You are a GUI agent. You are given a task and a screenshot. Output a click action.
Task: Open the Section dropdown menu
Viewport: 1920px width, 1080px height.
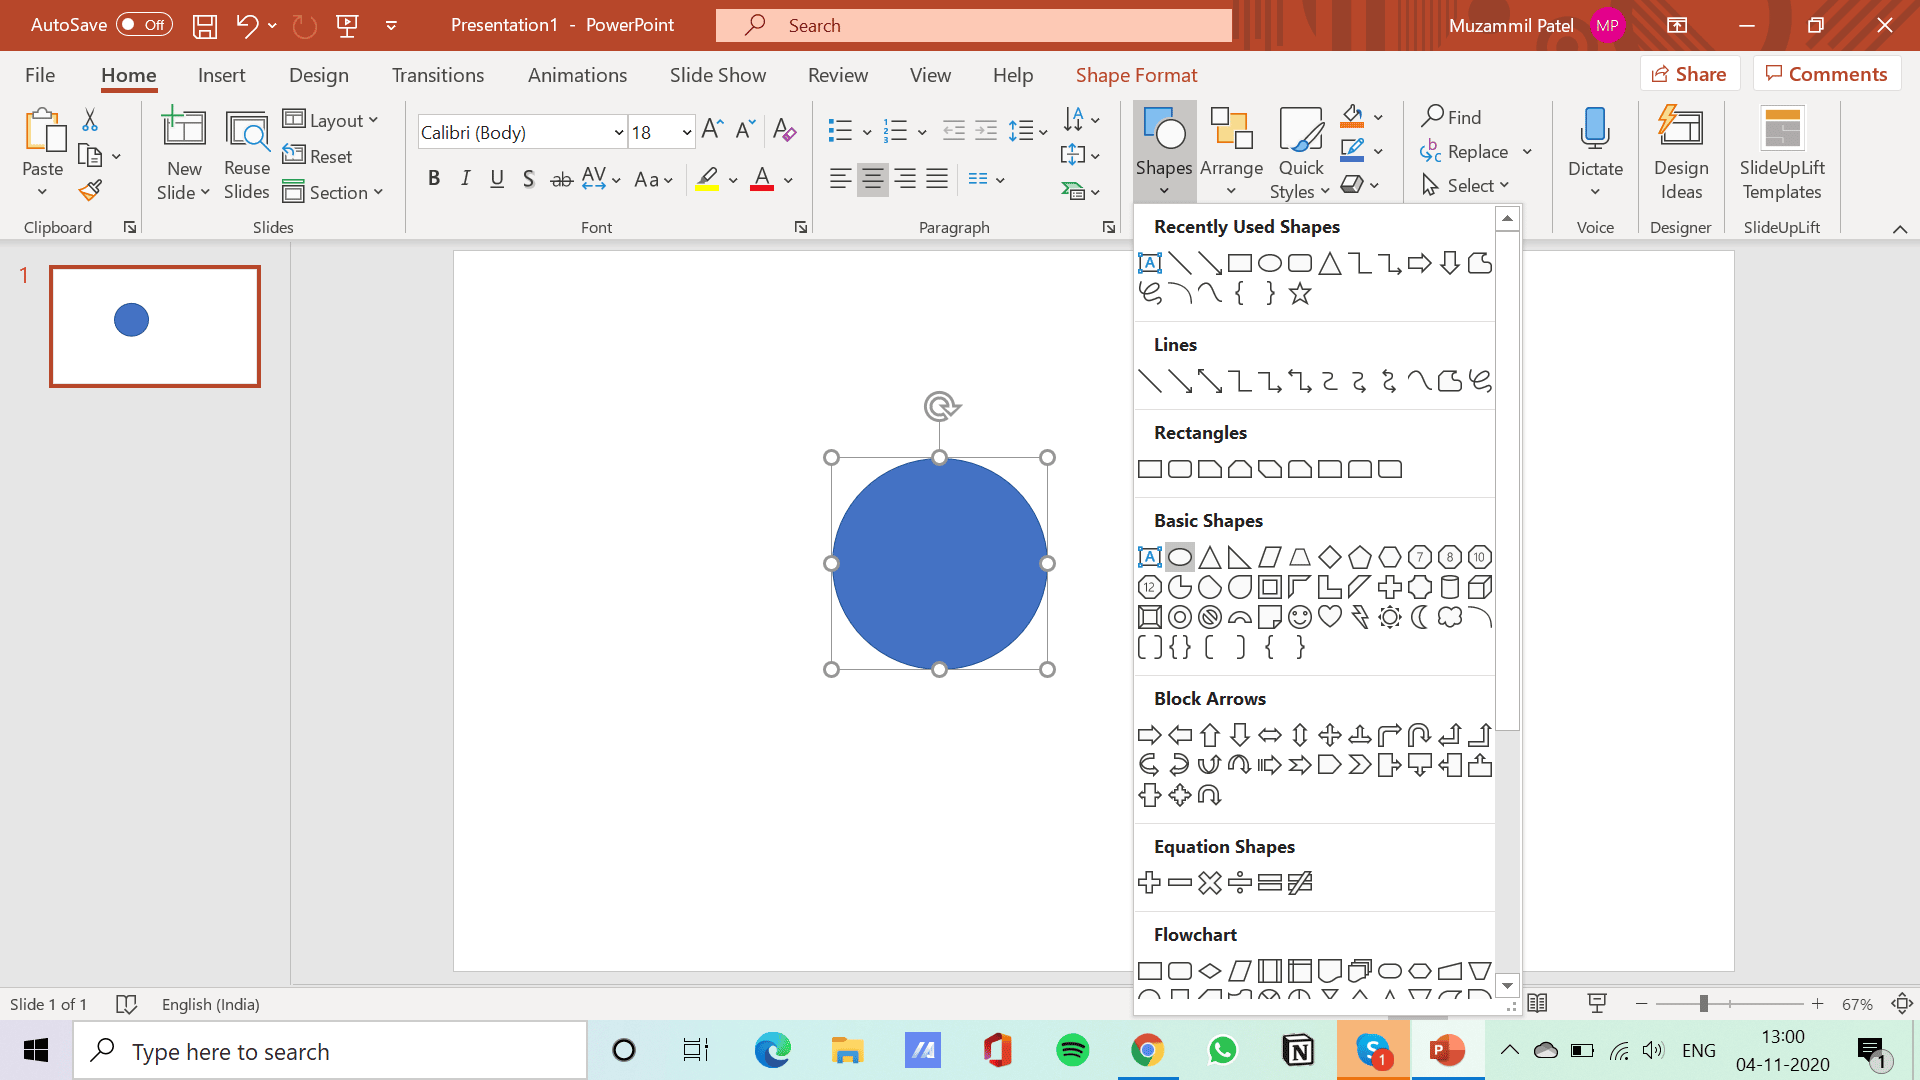[334, 192]
